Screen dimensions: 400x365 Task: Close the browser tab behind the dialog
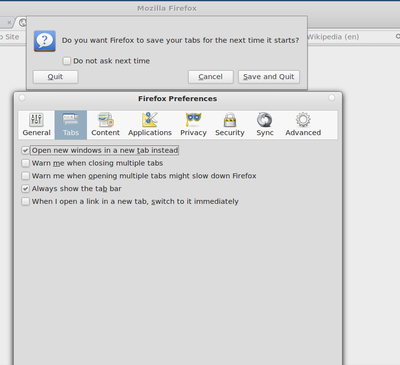(x=9, y=23)
